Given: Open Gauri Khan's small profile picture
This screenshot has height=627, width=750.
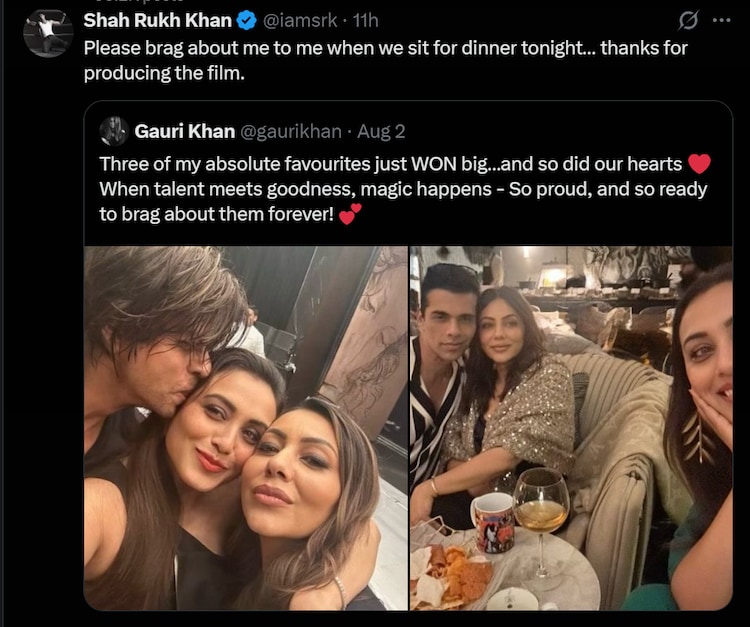Looking at the screenshot, I should pyautogui.click(x=114, y=131).
